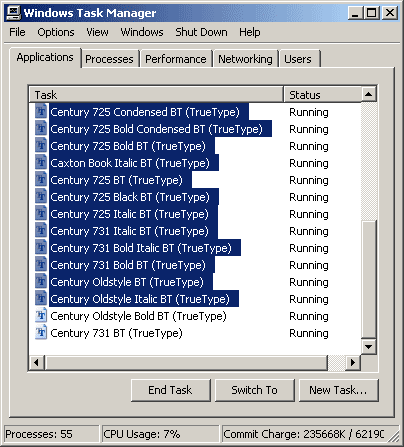
Task: Click the Century 731 BT font icon
Action: (x=41, y=332)
